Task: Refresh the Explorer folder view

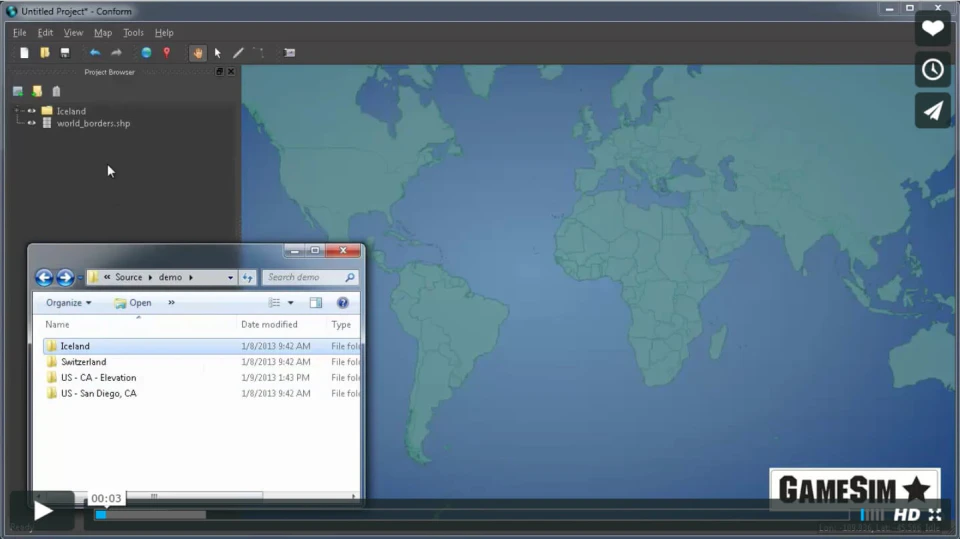Action: pos(247,277)
